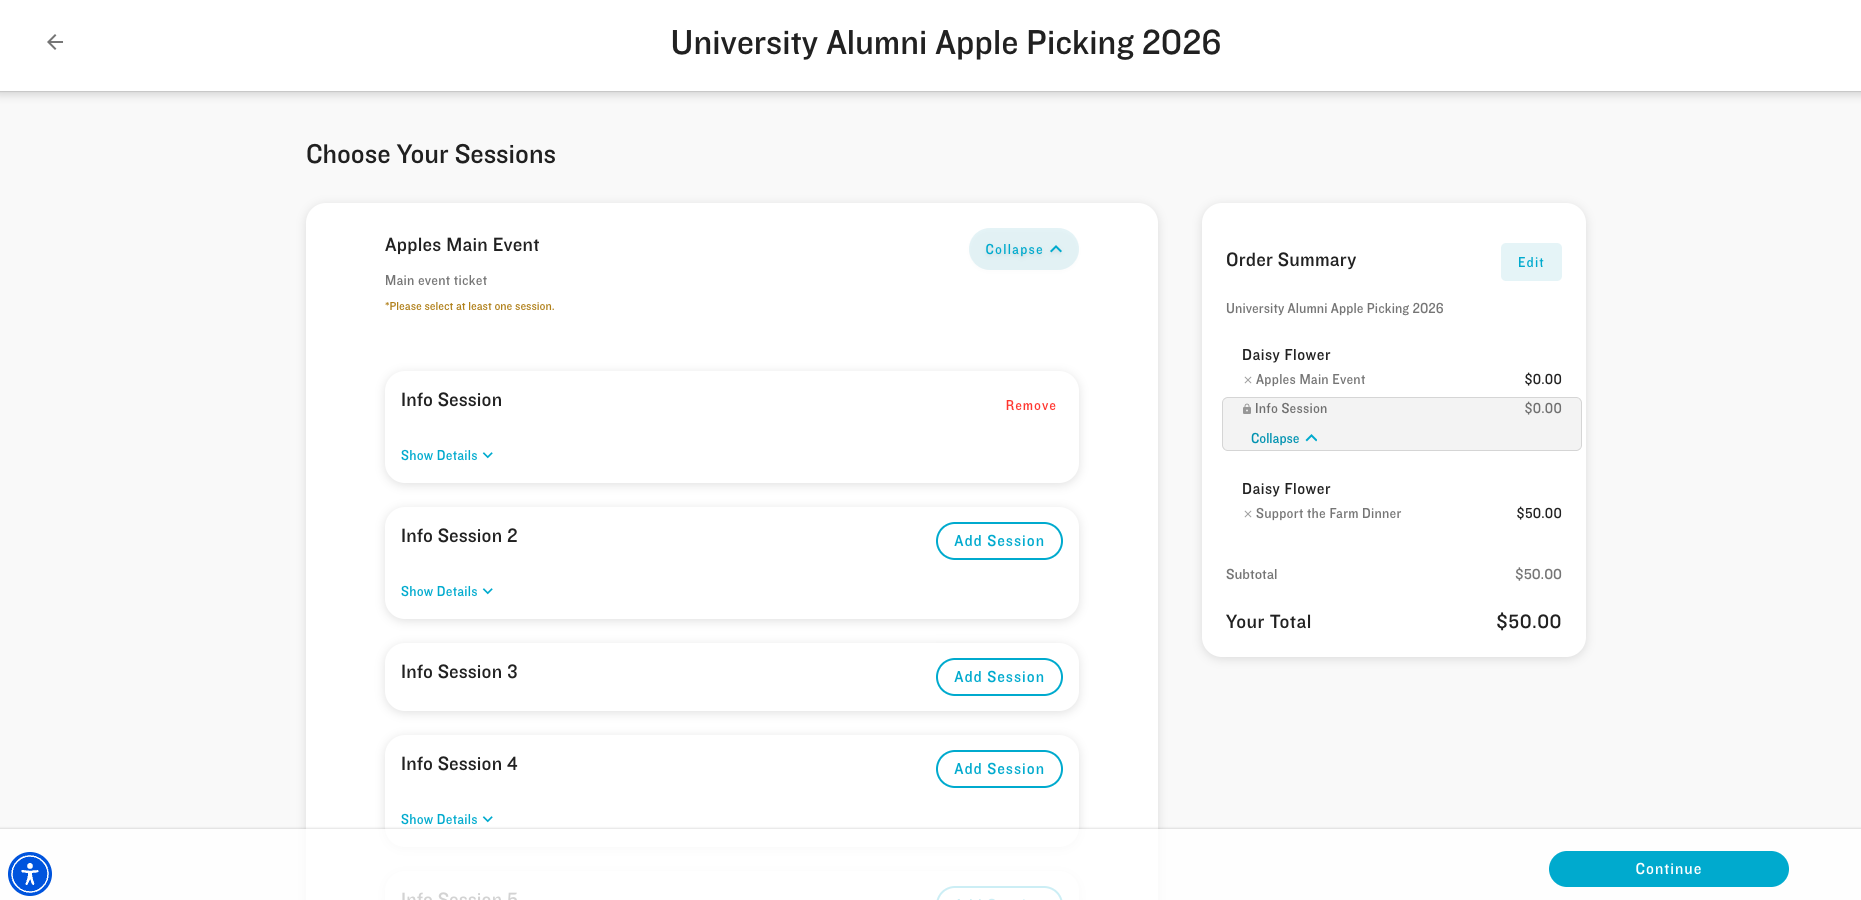This screenshot has width=1861, height=900.
Task: Click the lock icon beside Info Session
Action: click(x=1247, y=408)
